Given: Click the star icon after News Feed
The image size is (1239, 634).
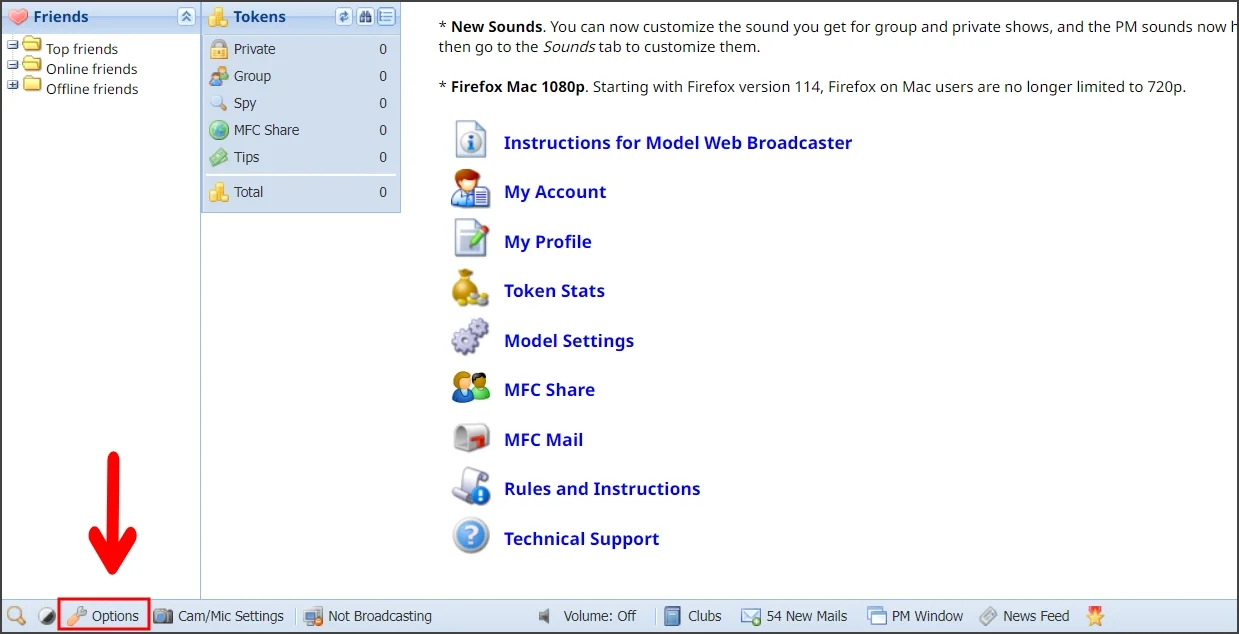Looking at the screenshot, I should coord(1095,616).
